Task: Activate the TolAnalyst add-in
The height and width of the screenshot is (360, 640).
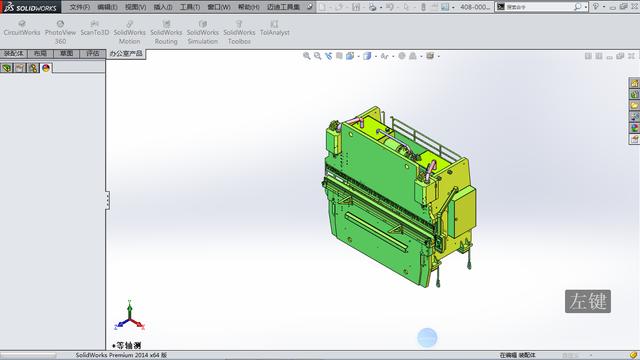Action: coord(275,28)
